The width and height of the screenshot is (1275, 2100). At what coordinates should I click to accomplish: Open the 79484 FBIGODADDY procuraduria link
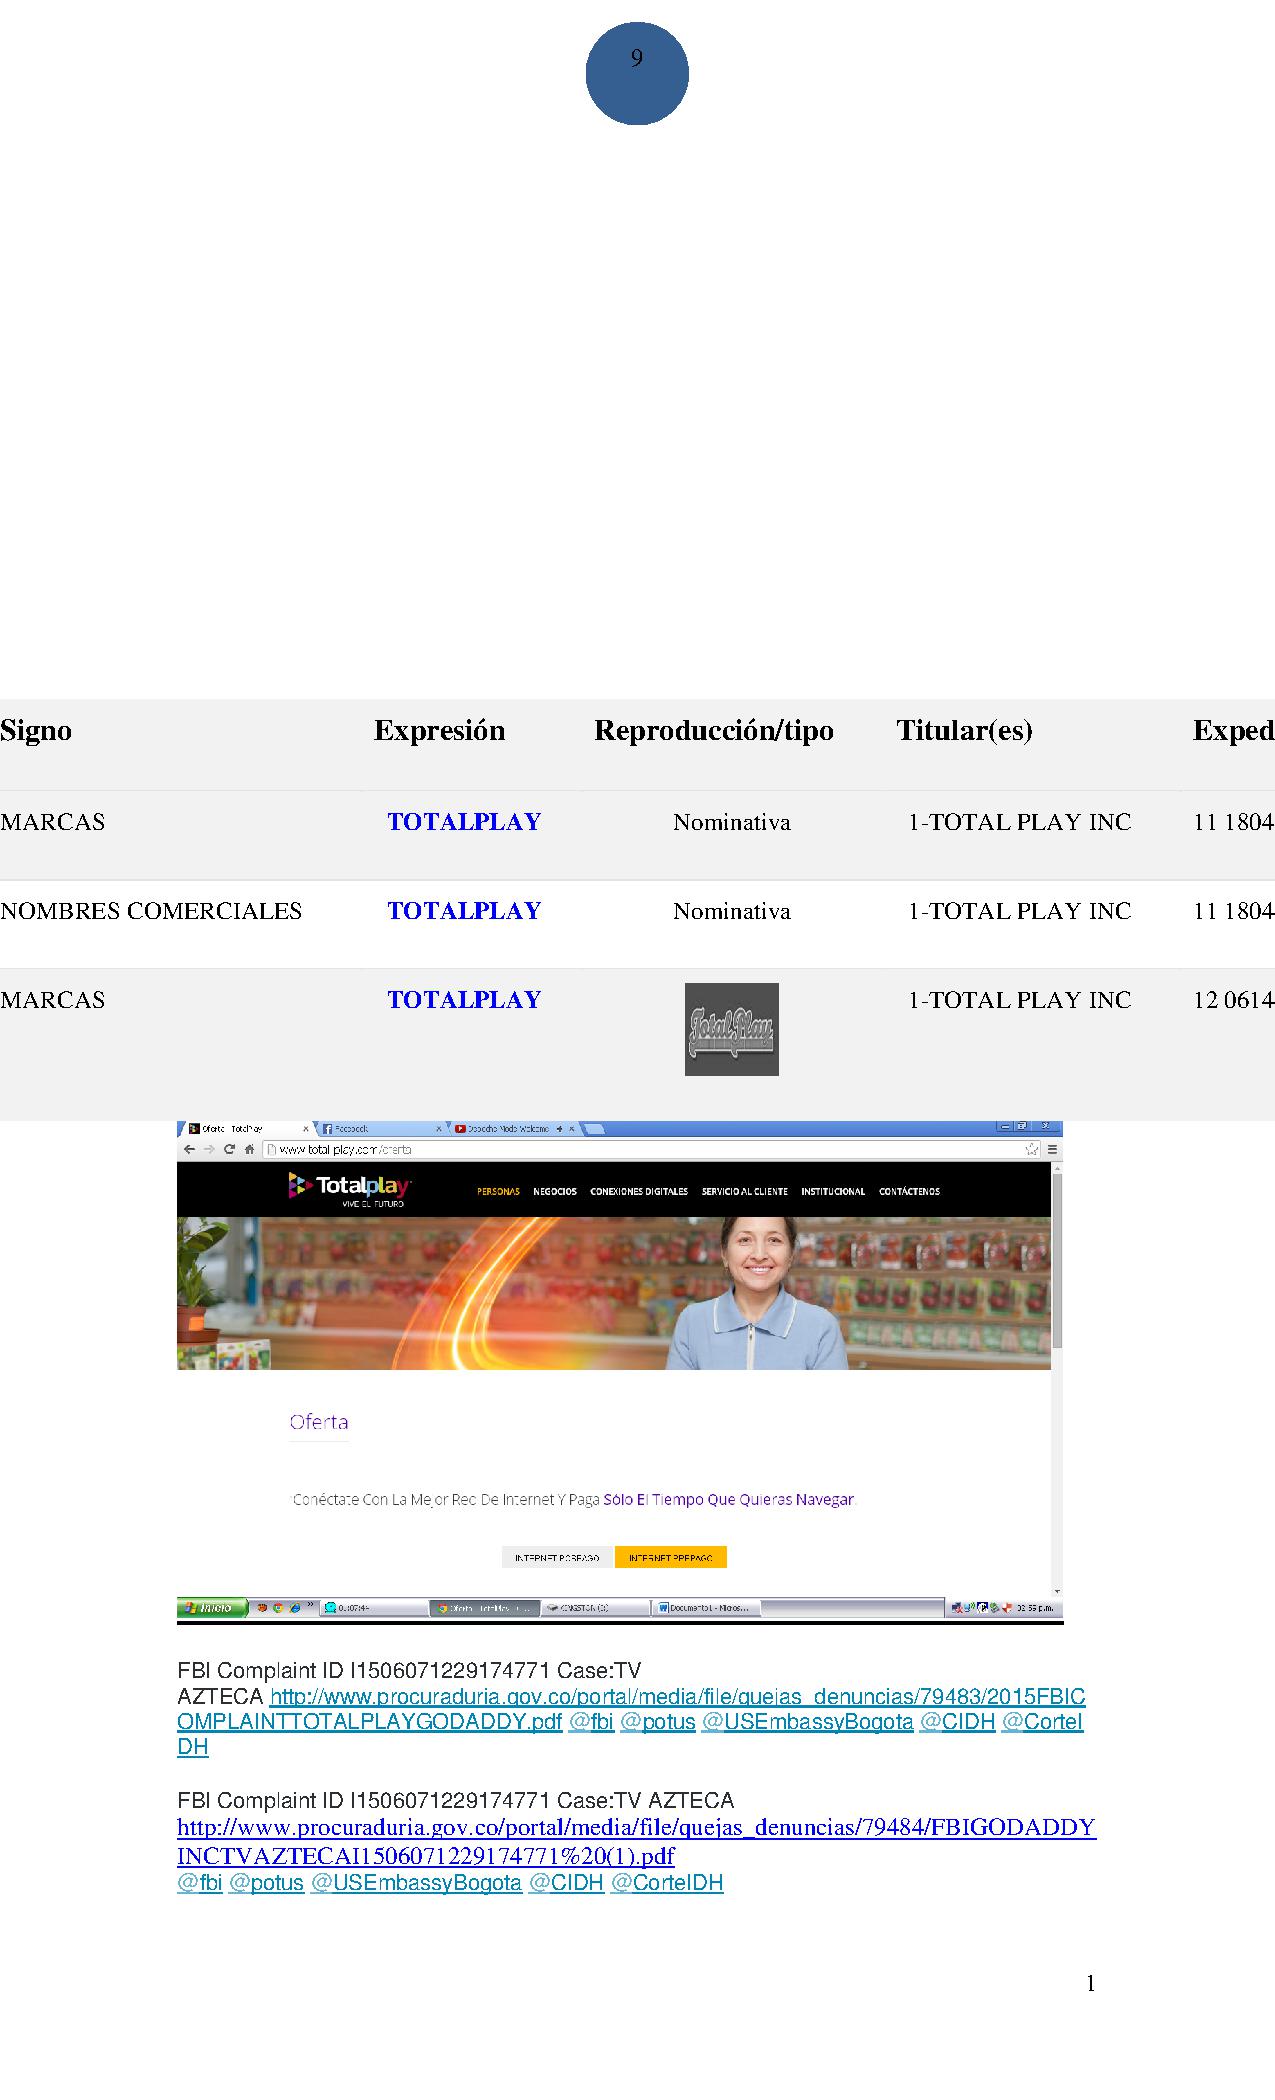tap(637, 1842)
